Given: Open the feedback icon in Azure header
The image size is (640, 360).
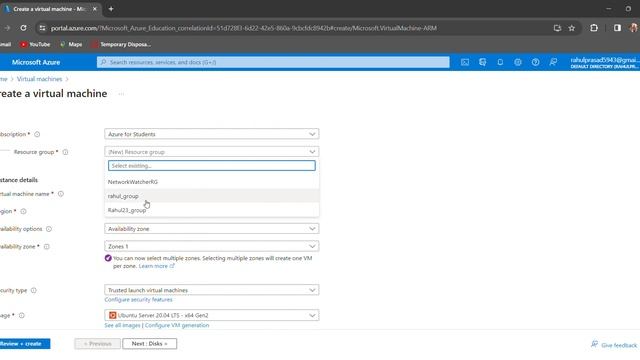Looking at the screenshot, I should 553,62.
